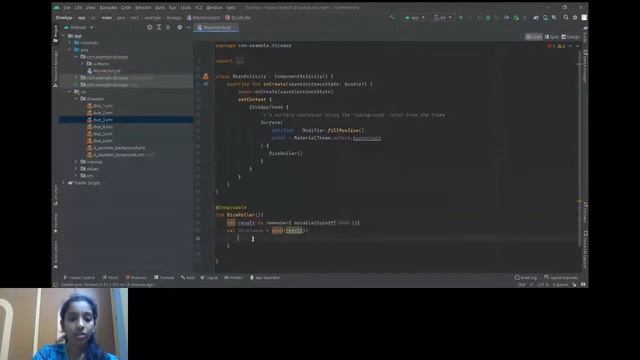640x360 pixels.
Task: Open the Event Log in bottom bar
Action: [x=526, y=278]
